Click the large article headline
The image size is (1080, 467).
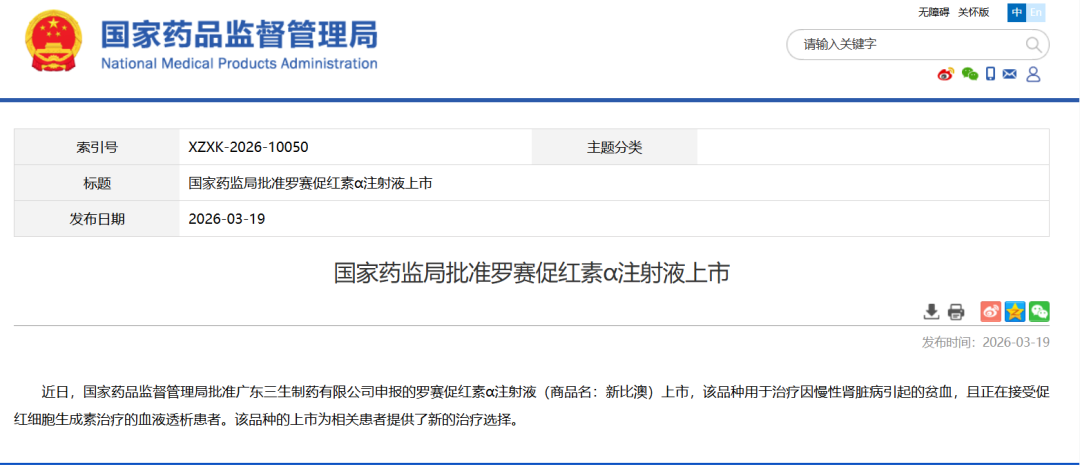click(532, 273)
